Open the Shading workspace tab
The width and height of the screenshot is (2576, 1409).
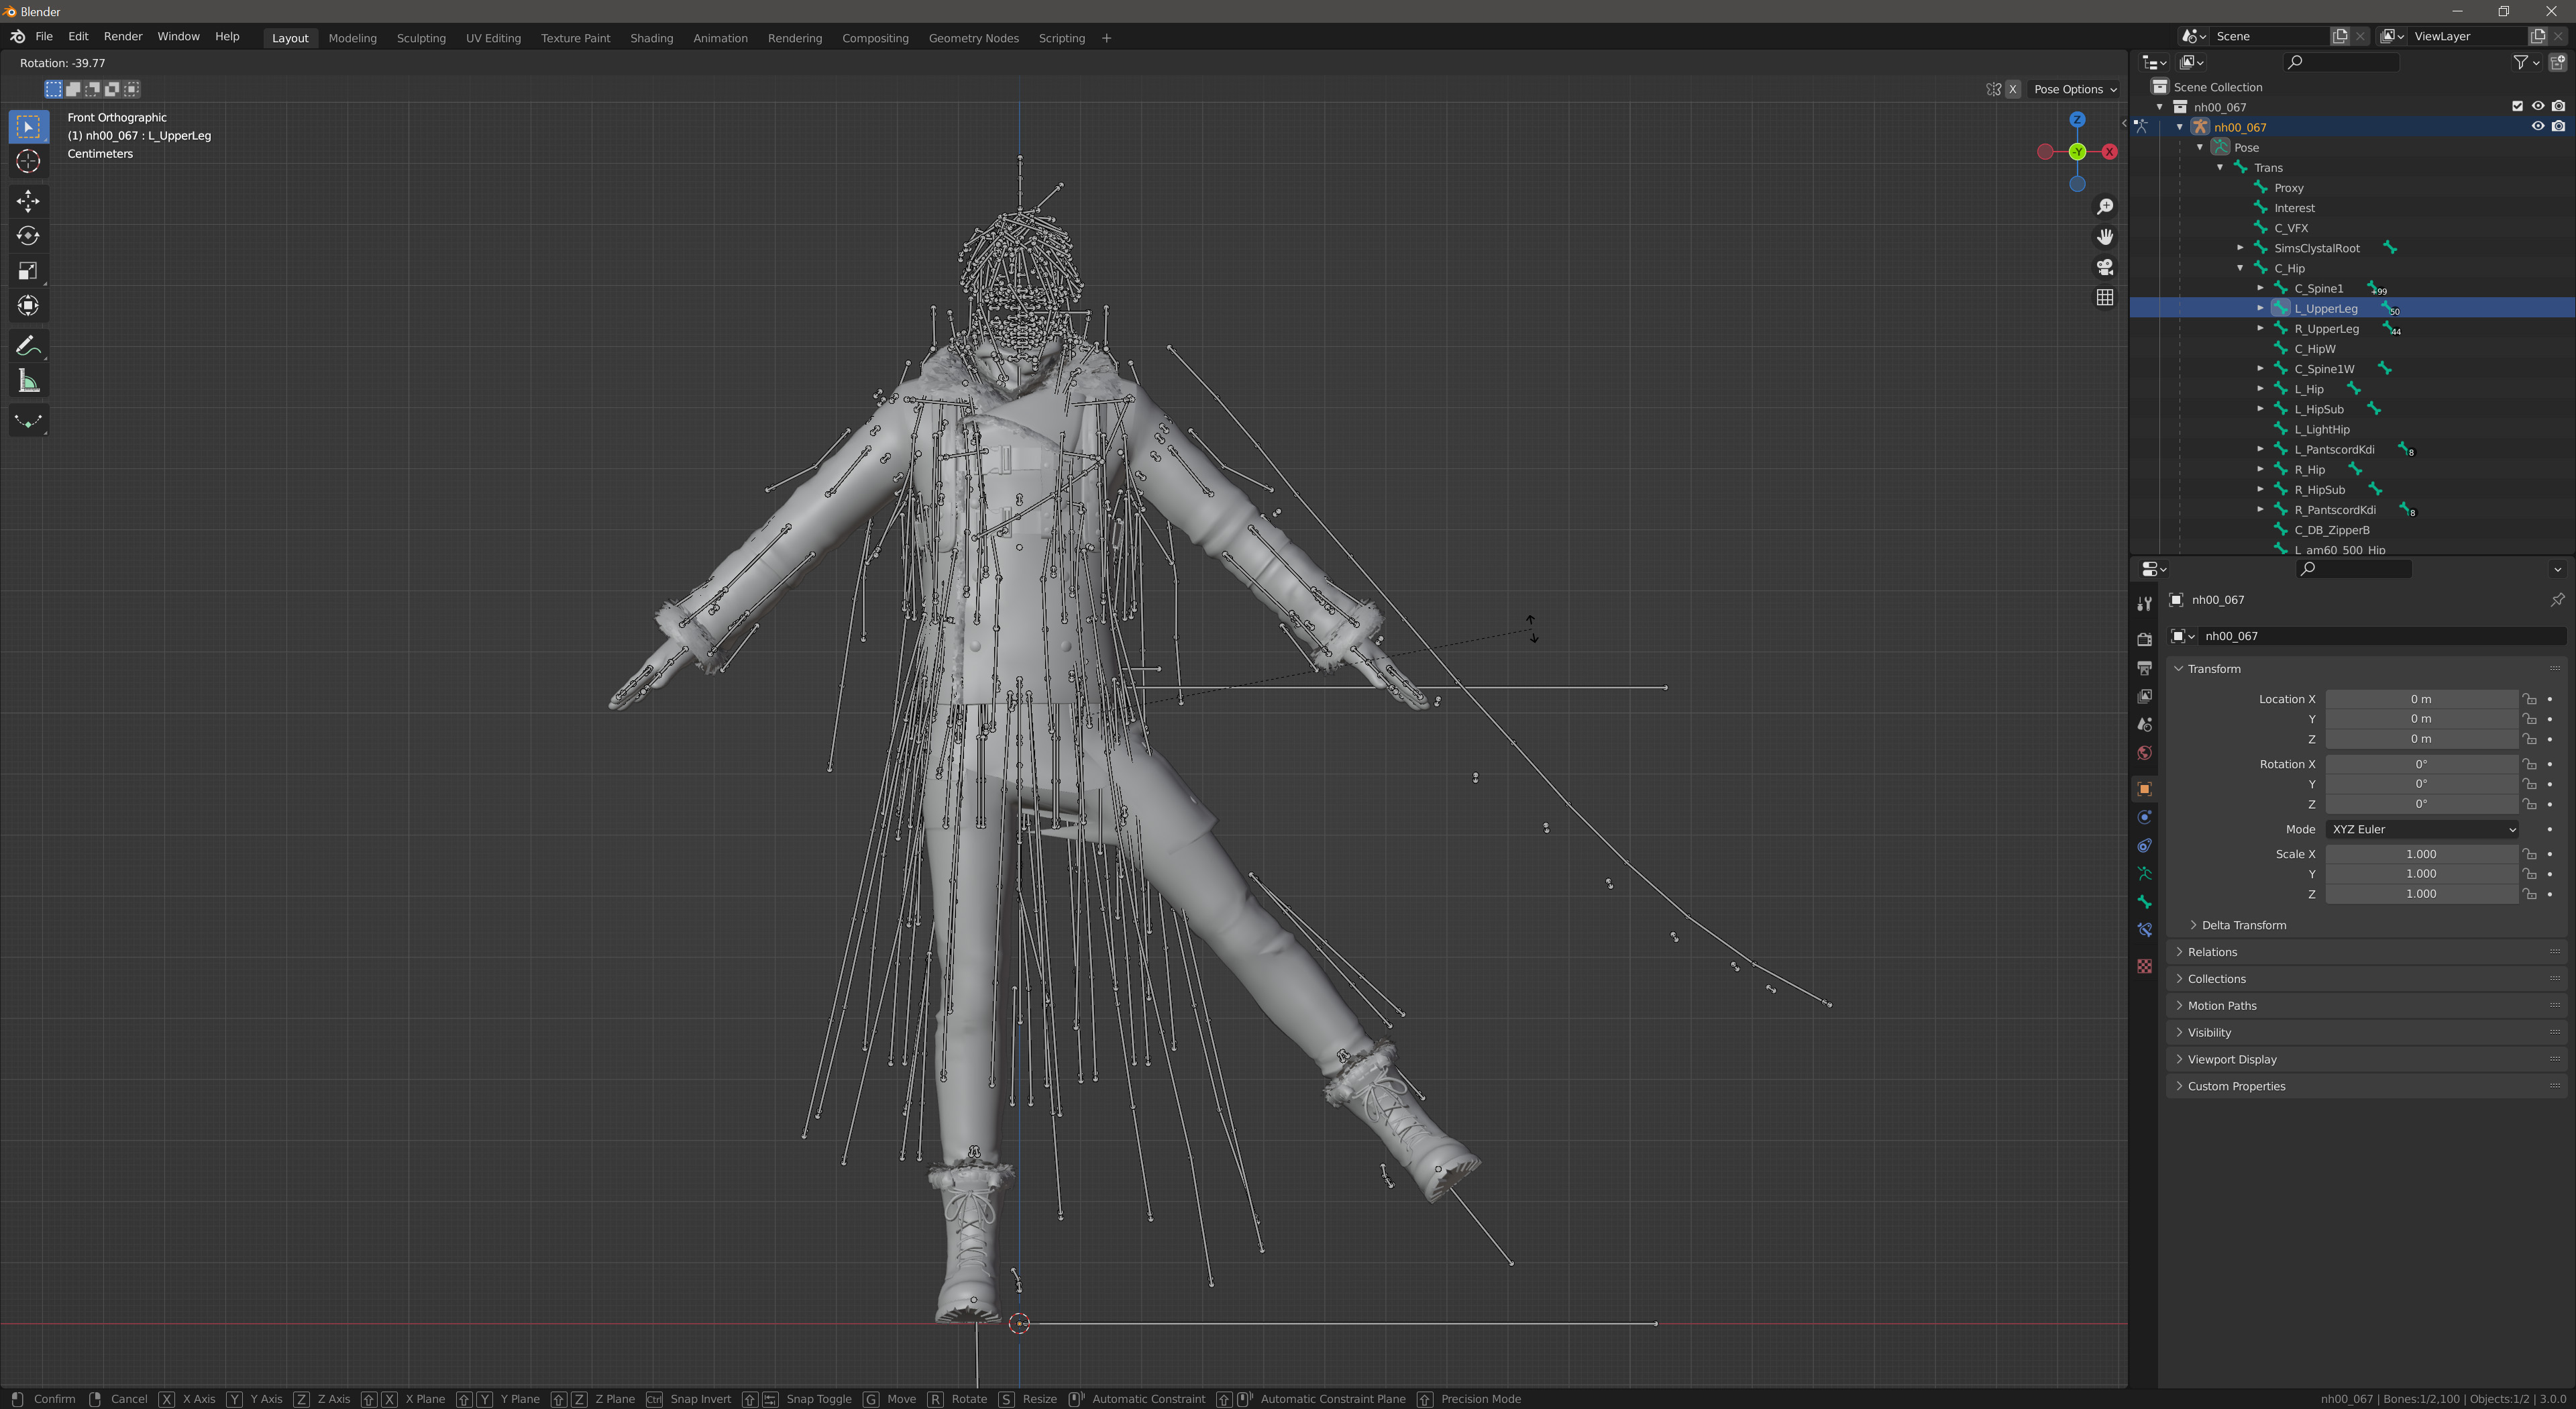pyautogui.click(x=651, y=38)
